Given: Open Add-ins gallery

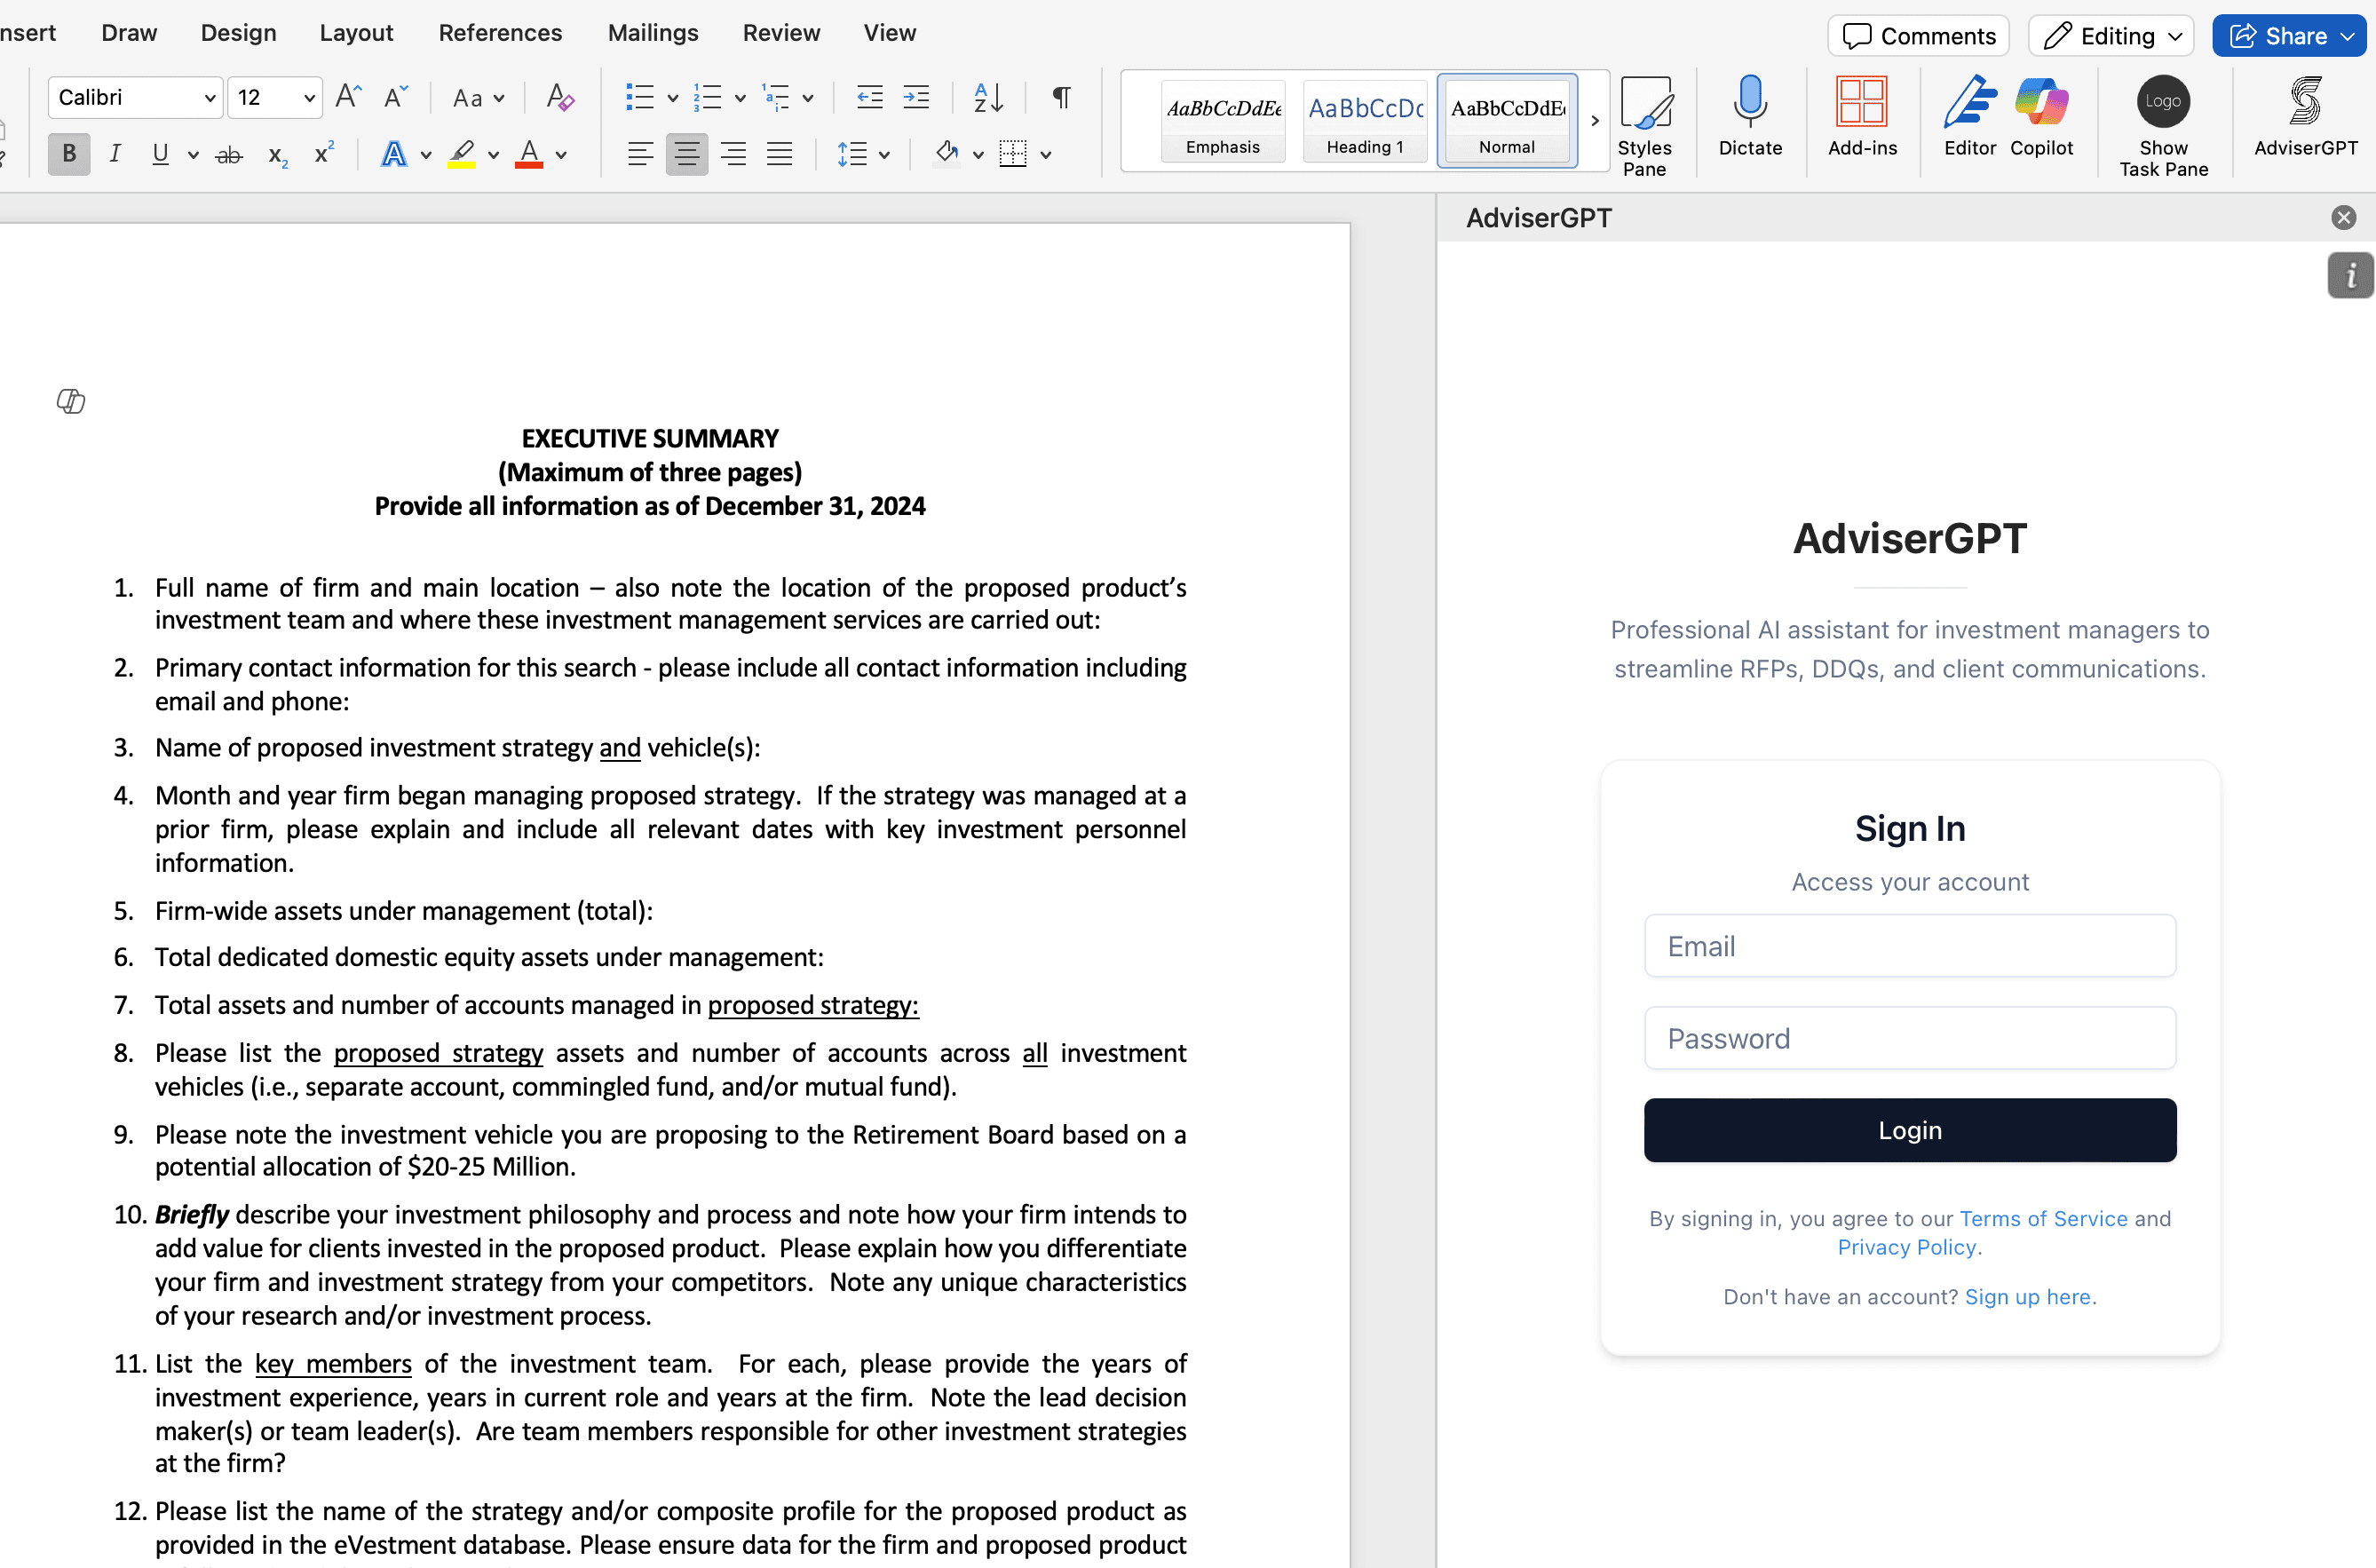Looking at the screenshot, I should 1862,116.
